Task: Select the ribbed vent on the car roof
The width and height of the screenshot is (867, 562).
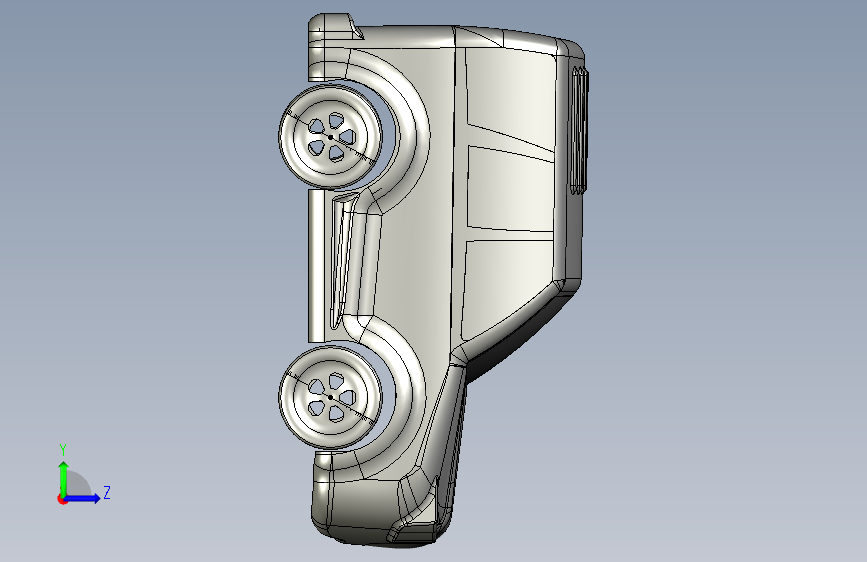Action: coord(579,131)
